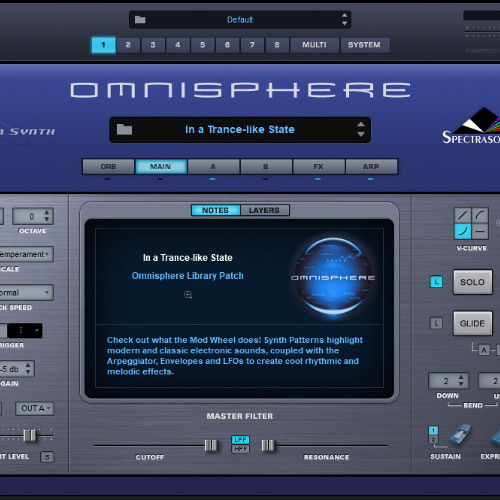This screenshot has width=500, height=500.
Task: Click the Part Level slider handle
Action: (x=30, y=435)
